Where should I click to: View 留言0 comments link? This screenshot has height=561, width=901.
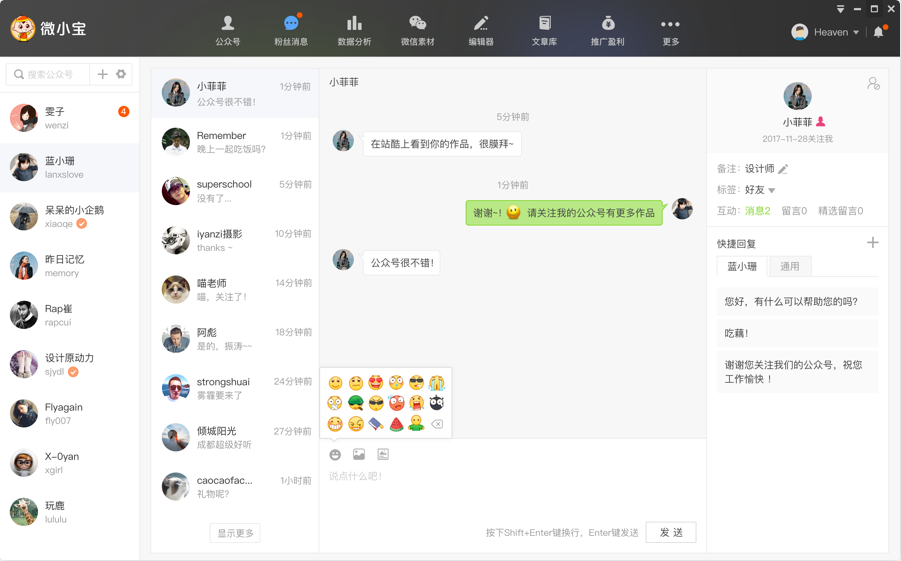point(794,211)
